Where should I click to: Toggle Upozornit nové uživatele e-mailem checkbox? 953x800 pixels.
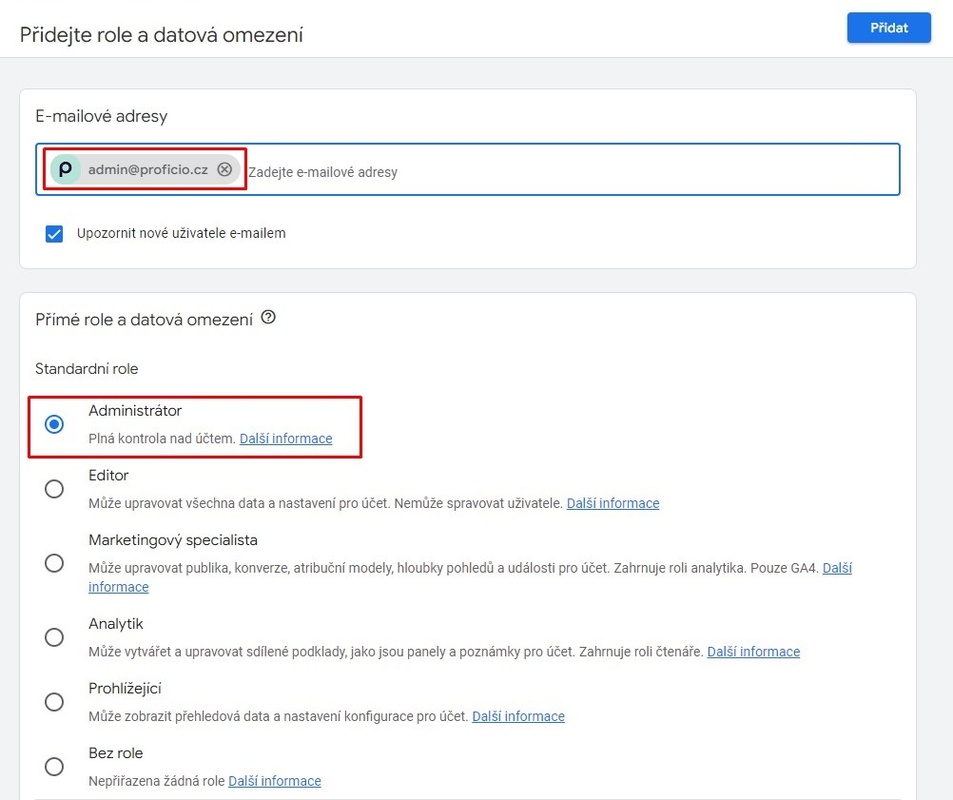(x=54, y=233)
